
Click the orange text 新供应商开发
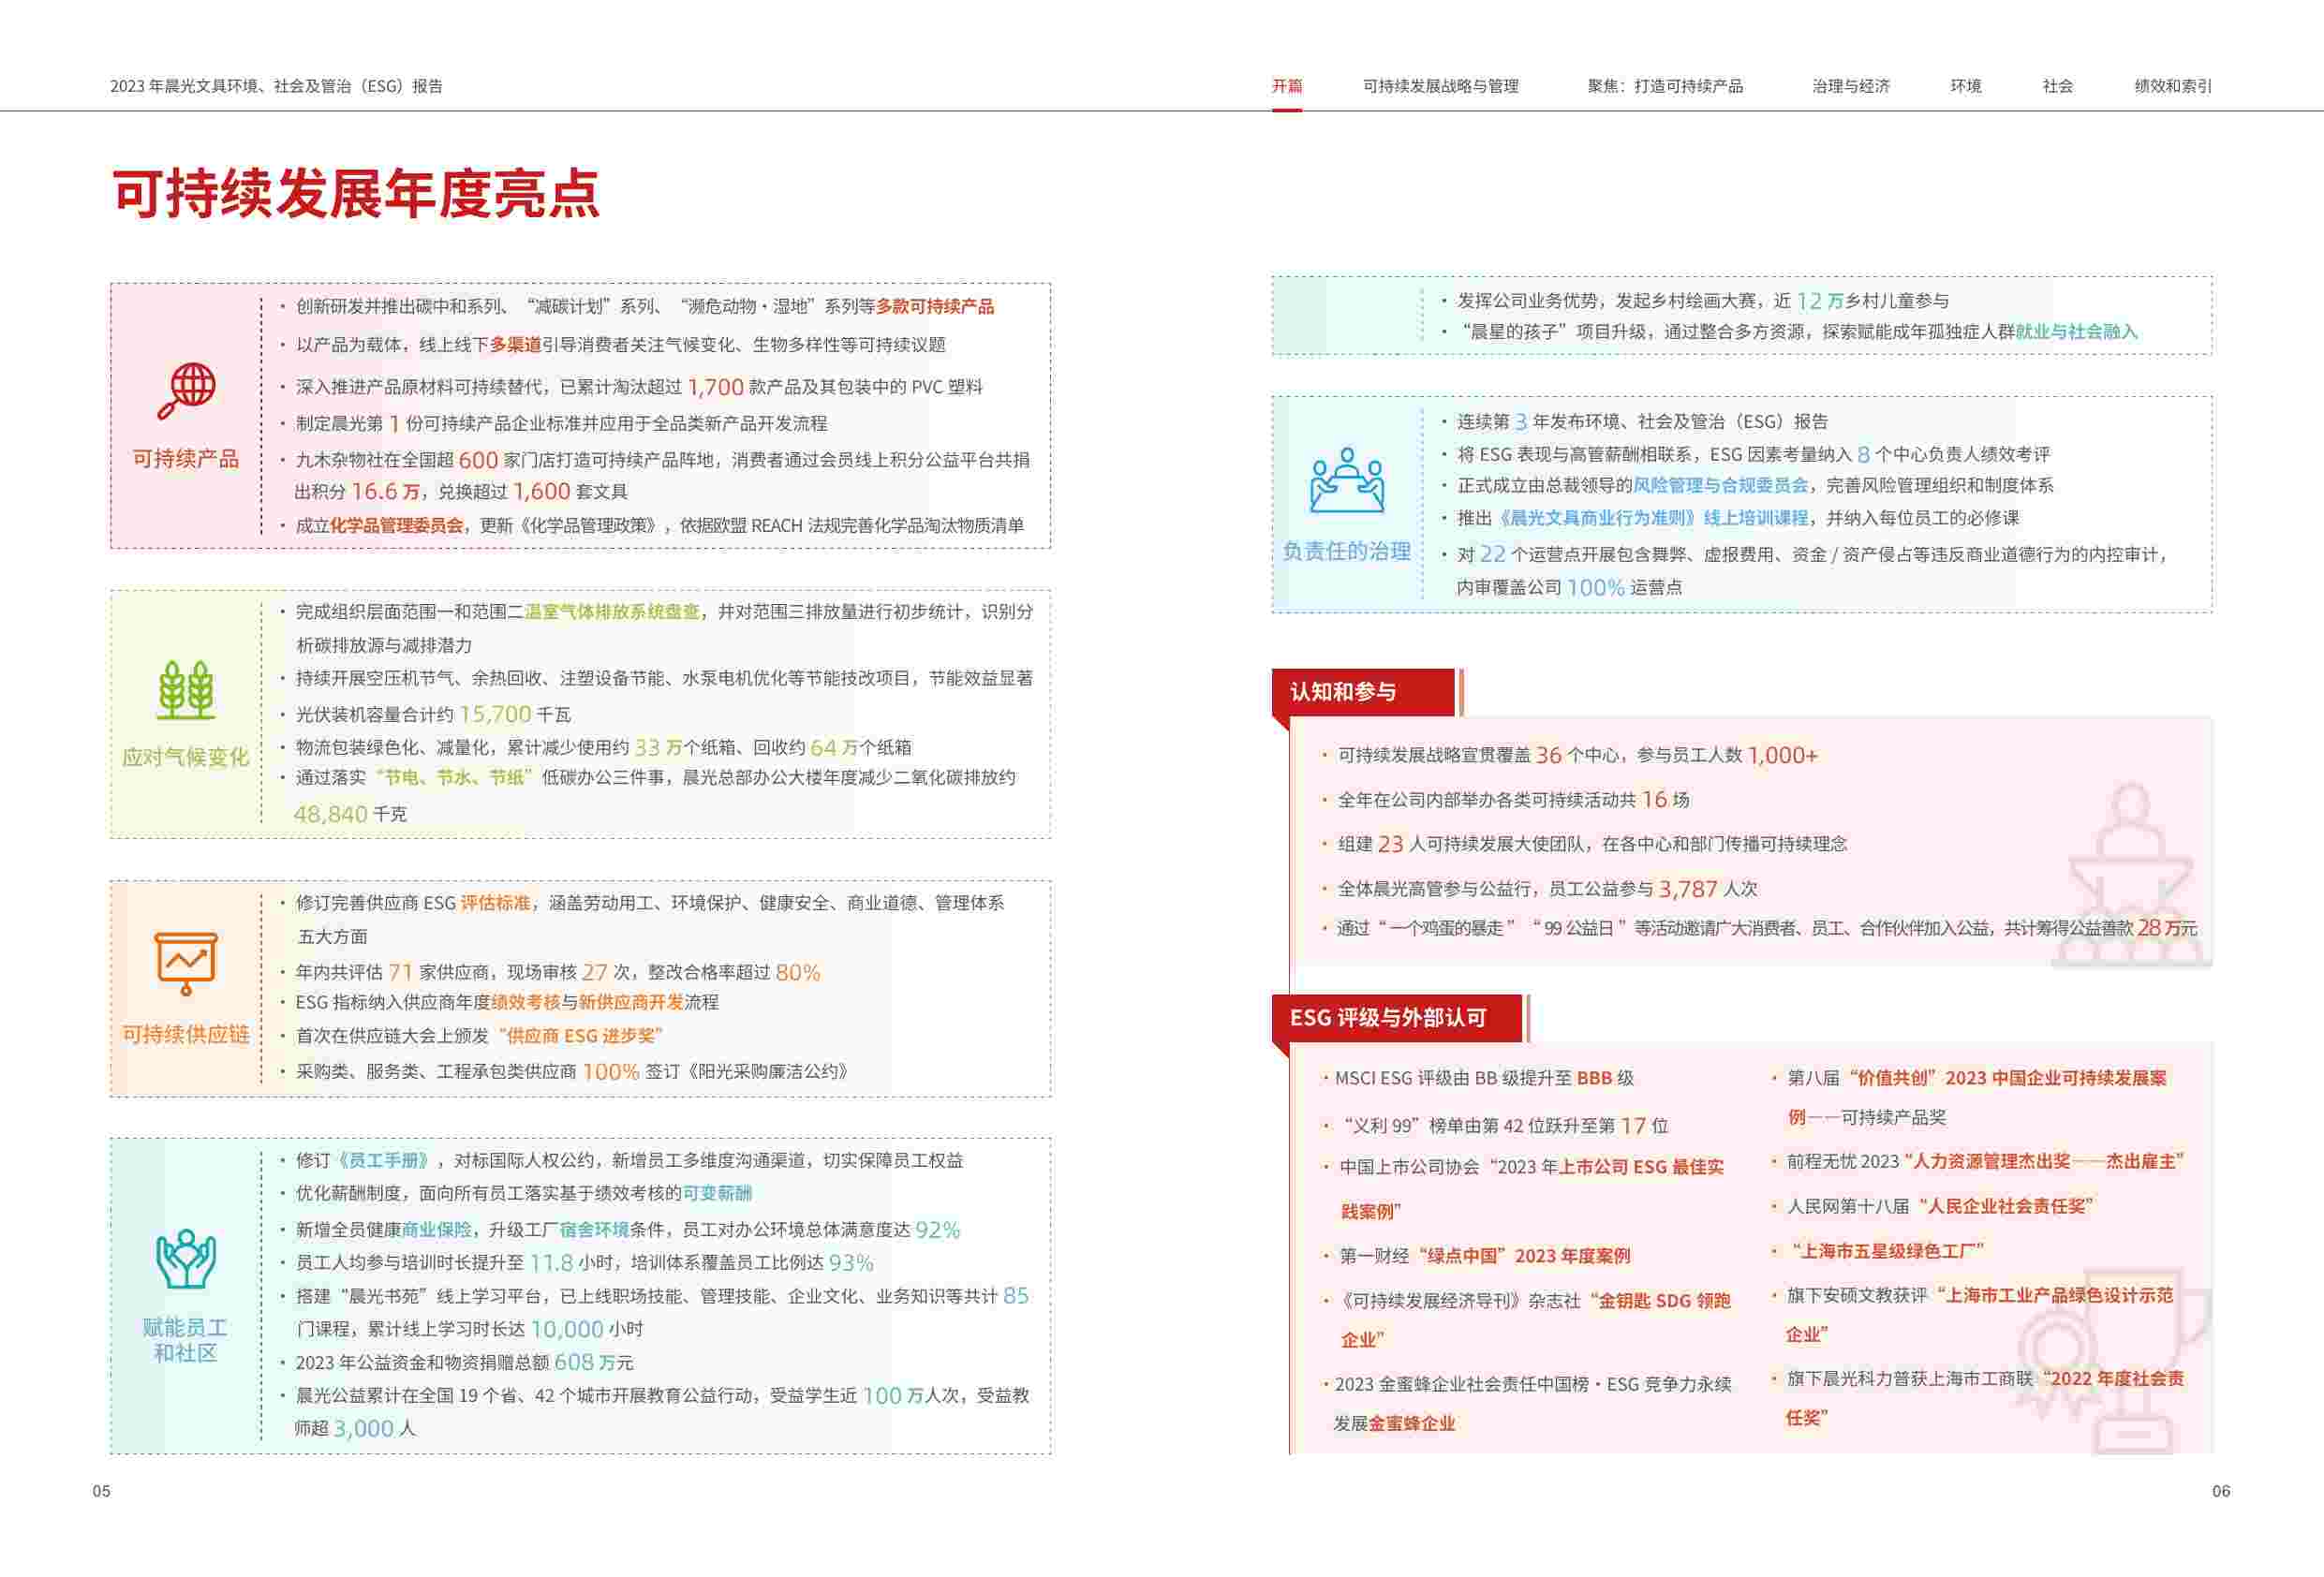pos(631,1002)
